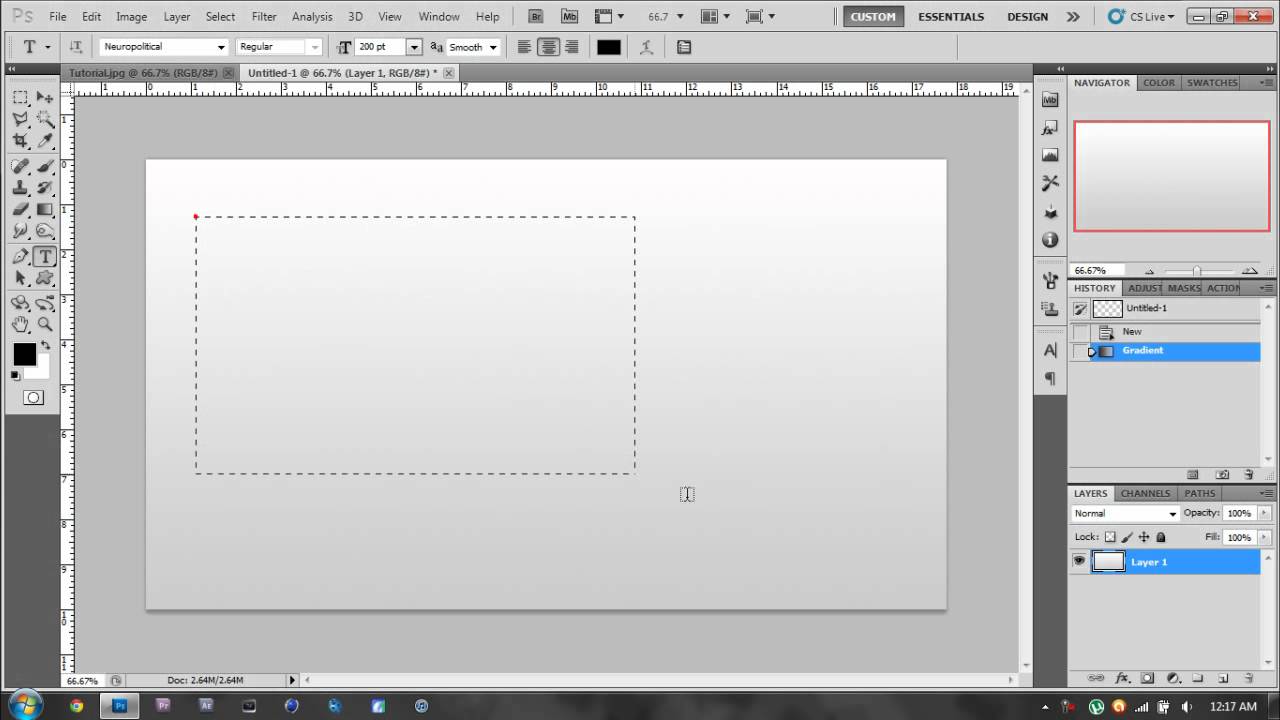Select the Polygonal Lasso tool
Image resolution: width=1280 pixels, height=720 pixels.
pyautogui.click(x=20, y=119)
